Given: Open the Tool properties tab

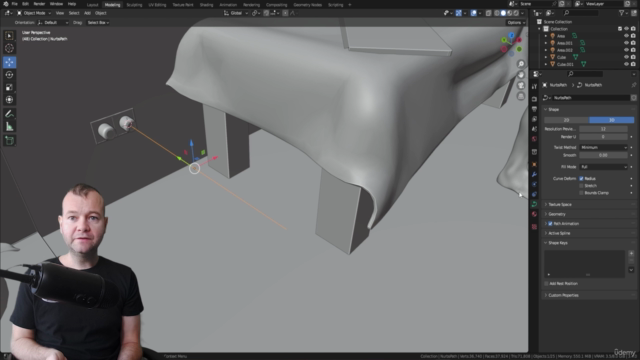Looking at the screenshot, I should pos(534,86).
